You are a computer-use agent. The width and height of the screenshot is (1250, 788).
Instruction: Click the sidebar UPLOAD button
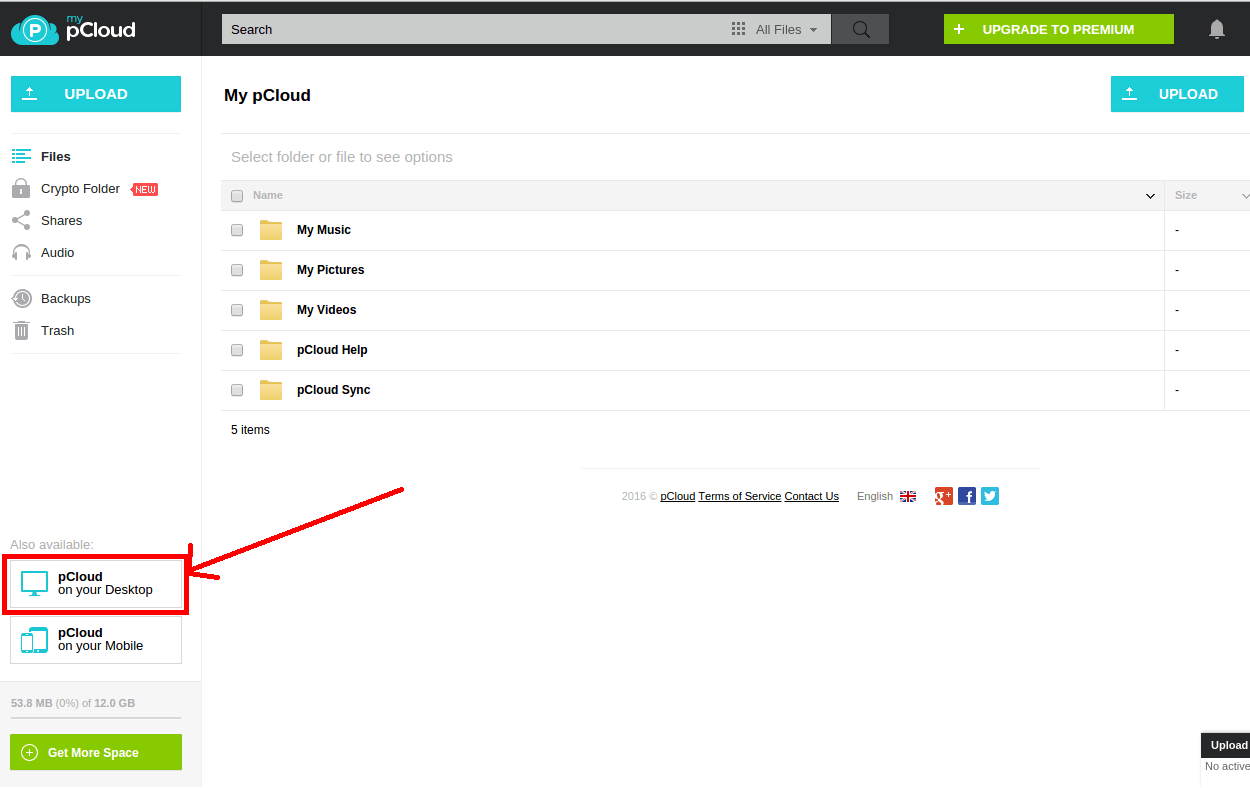coord(96,94)
